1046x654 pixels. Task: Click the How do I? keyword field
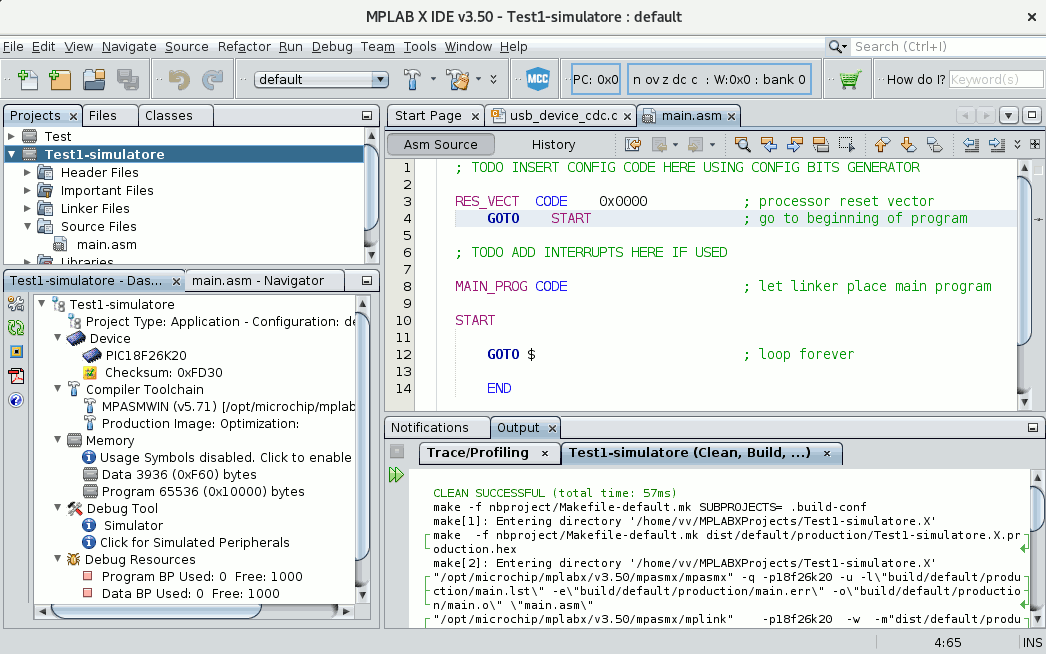pyautogui.click(x=995, y=79)
